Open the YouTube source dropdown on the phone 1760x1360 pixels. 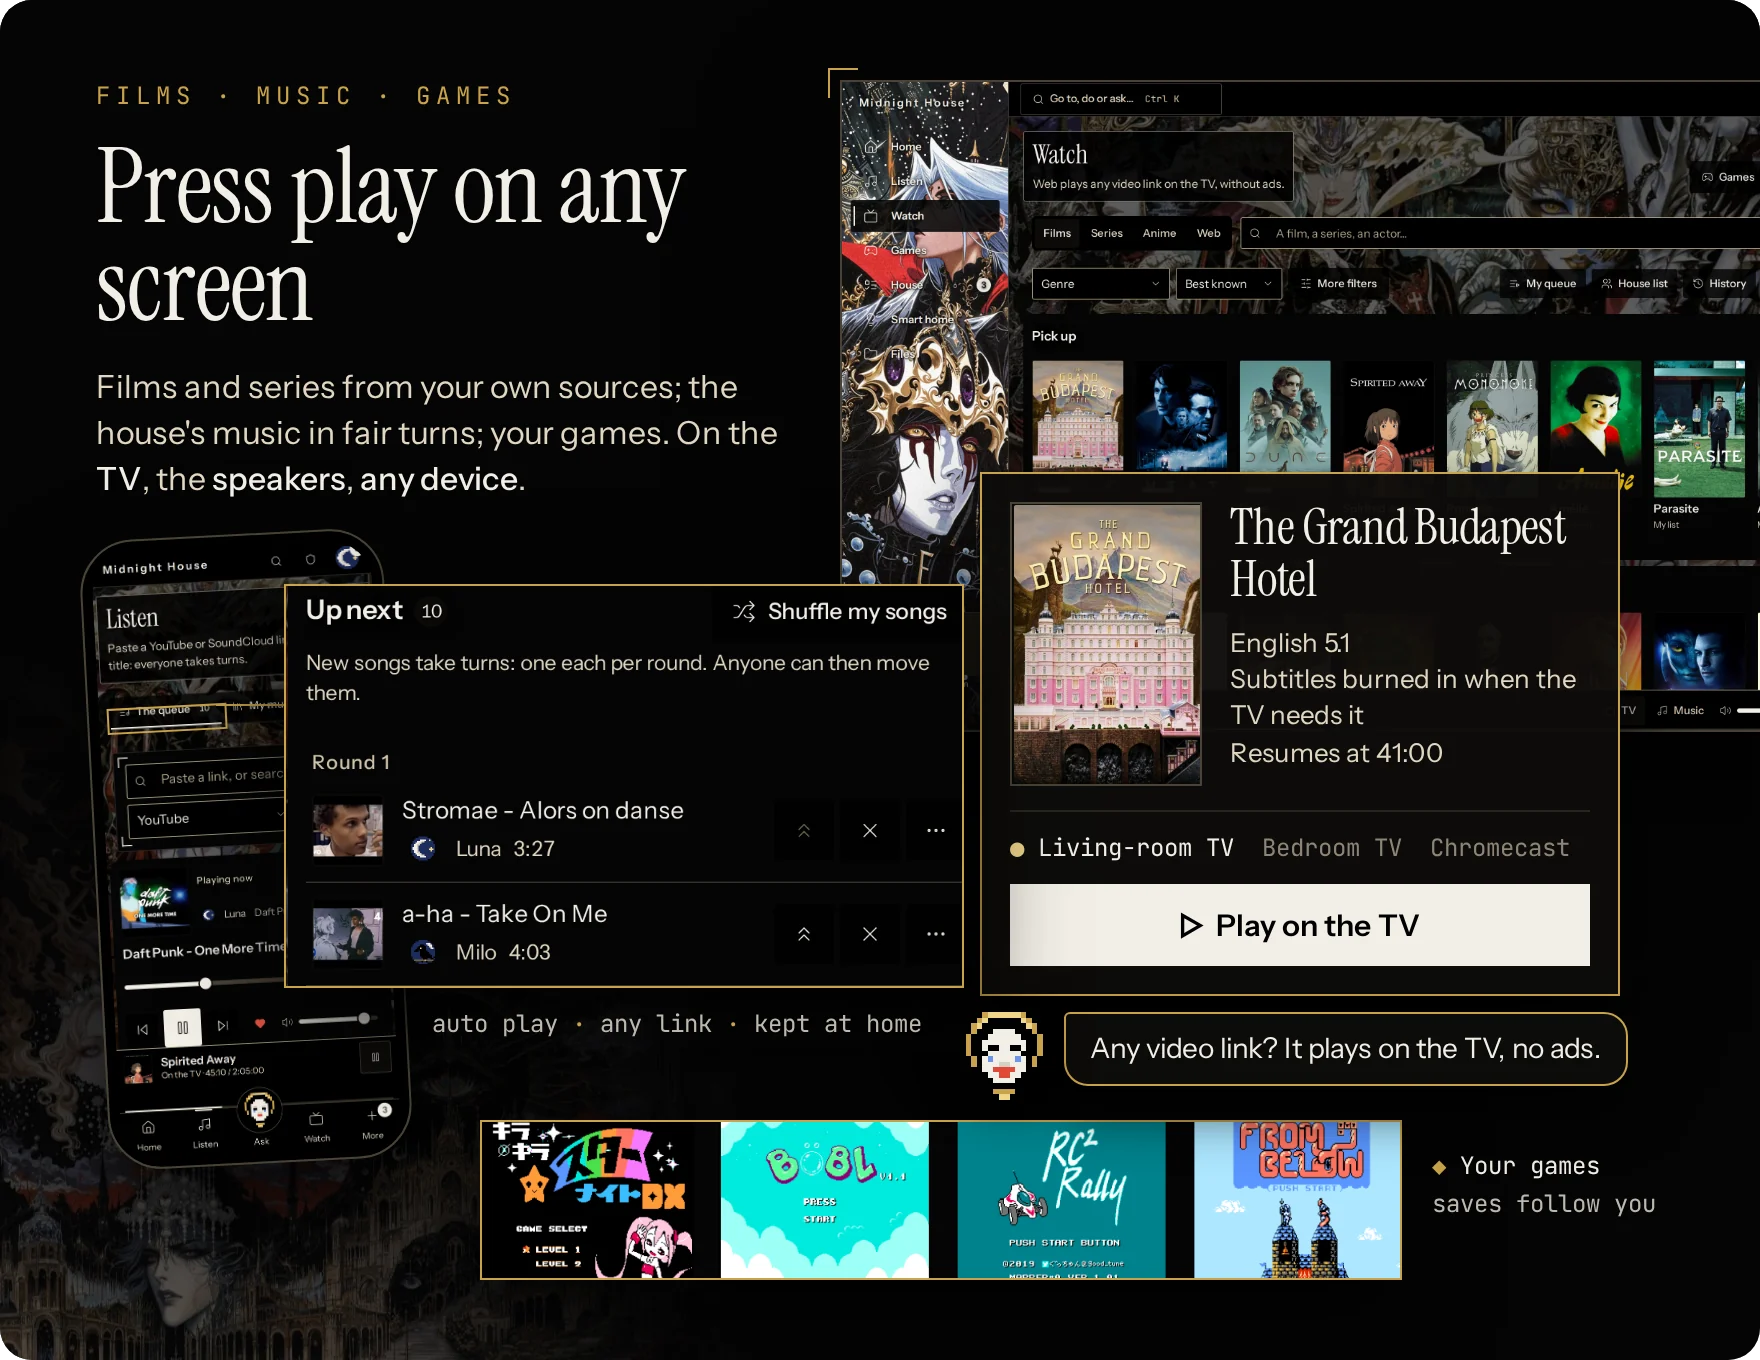(x=208, y=818)
